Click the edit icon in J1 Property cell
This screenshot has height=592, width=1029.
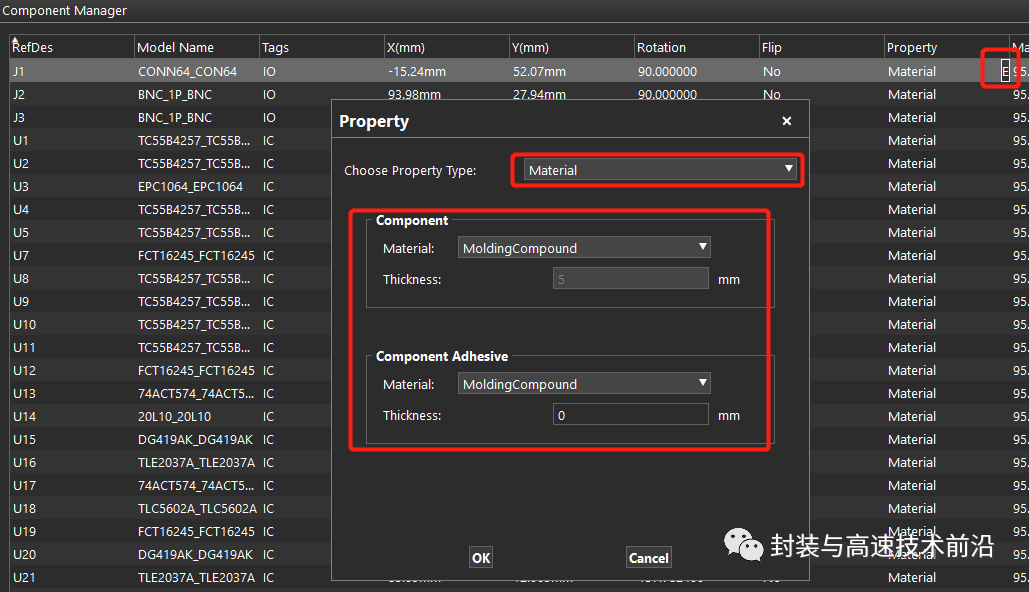[x=1005, y=71]
